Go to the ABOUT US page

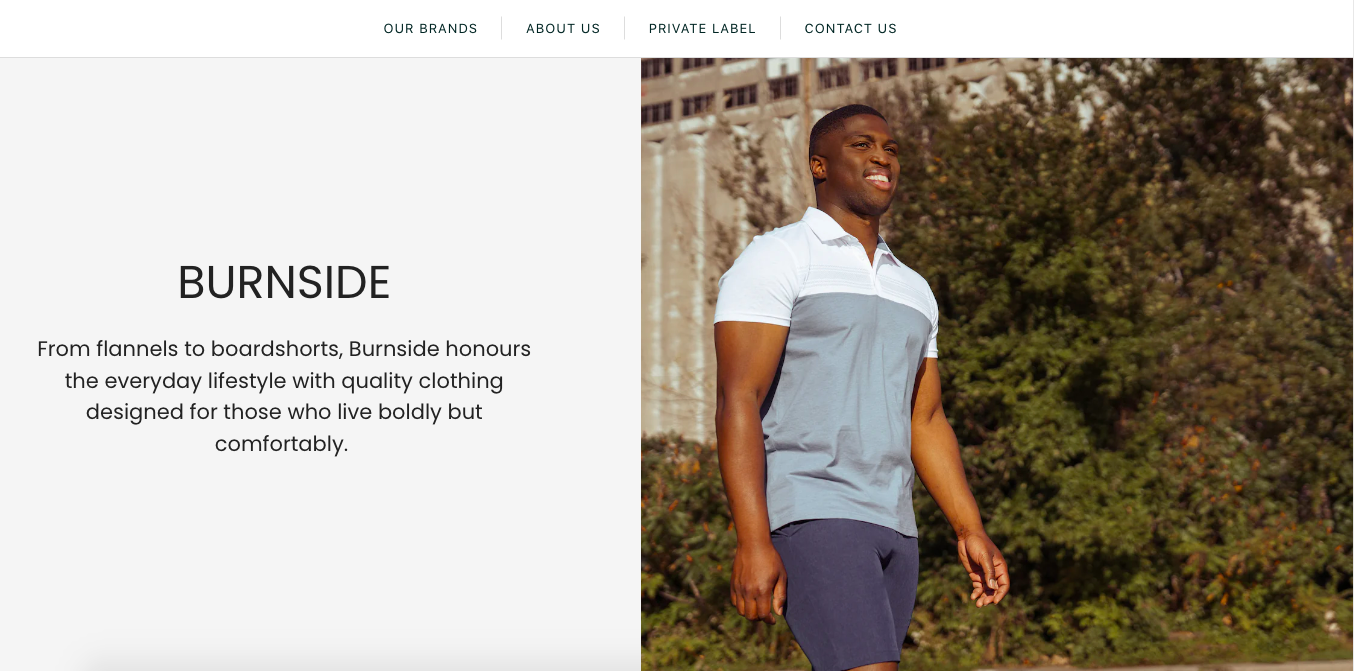(x=563, y=29)
